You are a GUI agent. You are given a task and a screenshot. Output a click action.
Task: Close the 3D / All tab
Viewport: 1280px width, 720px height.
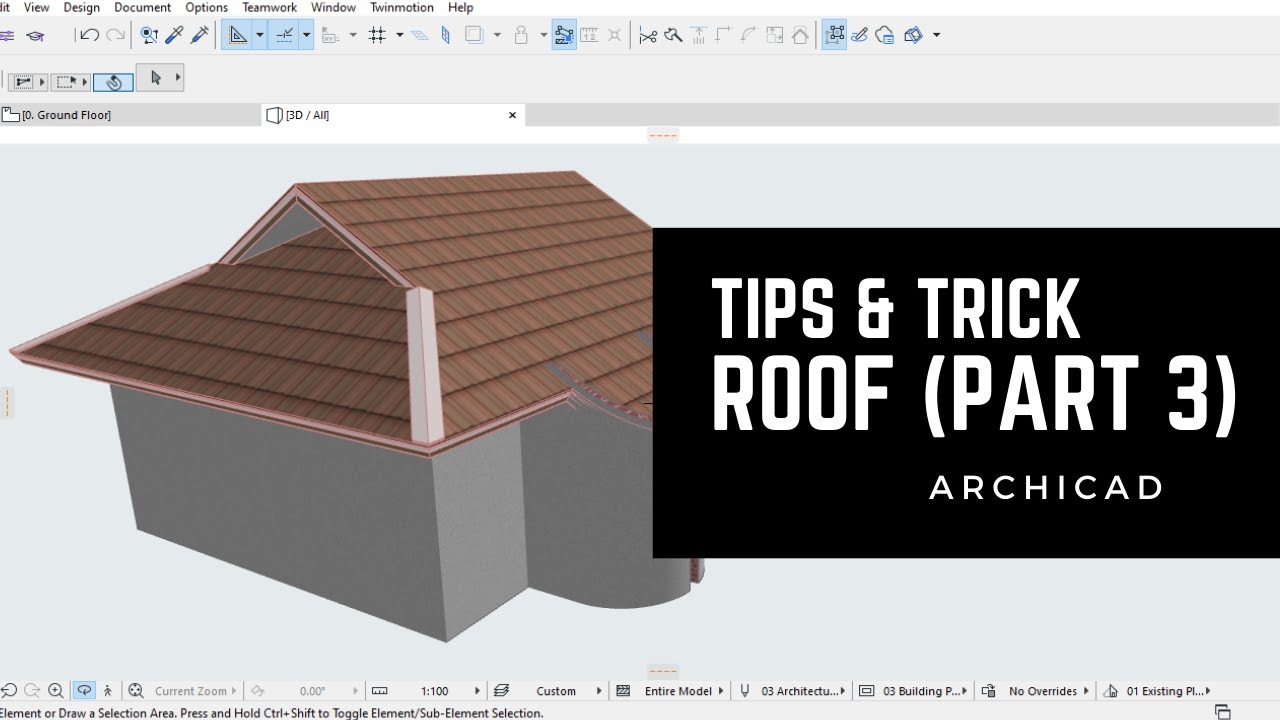click(513, 115)
